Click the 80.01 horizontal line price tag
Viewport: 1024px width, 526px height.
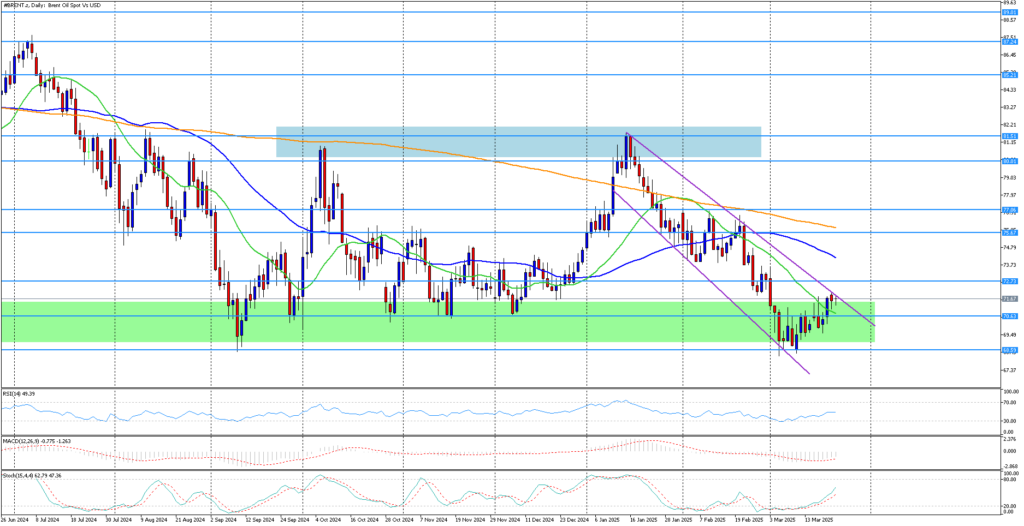point(1009,160)
